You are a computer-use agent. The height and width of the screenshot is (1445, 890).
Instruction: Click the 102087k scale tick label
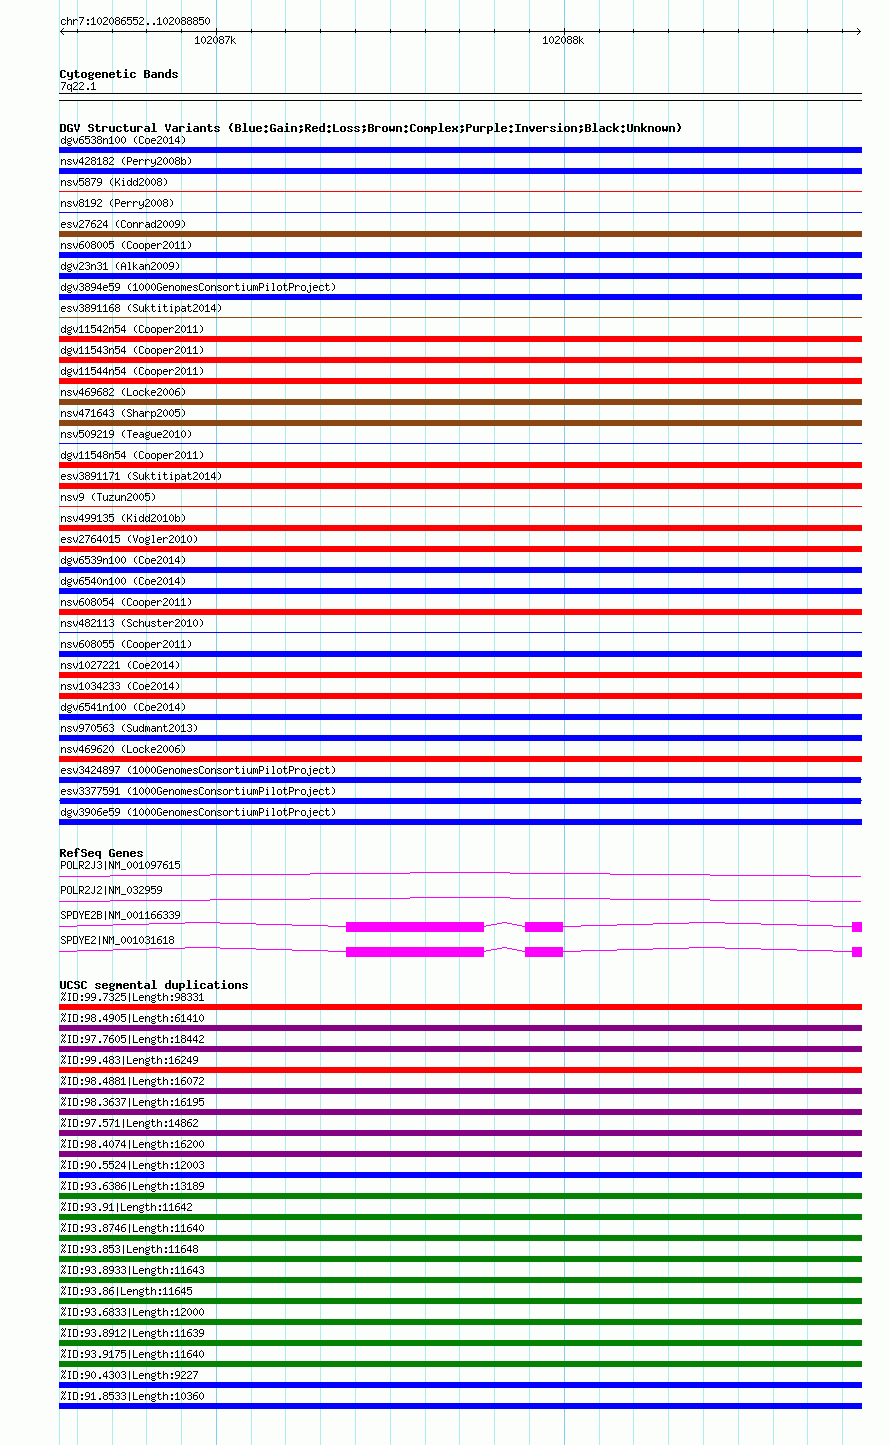(215, 40)
